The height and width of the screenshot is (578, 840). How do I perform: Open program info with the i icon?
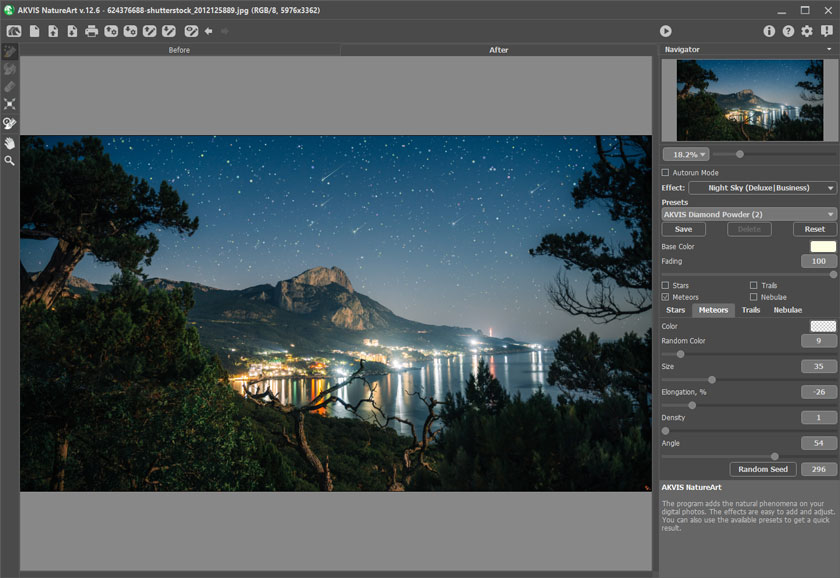click(x=769, y=31)
